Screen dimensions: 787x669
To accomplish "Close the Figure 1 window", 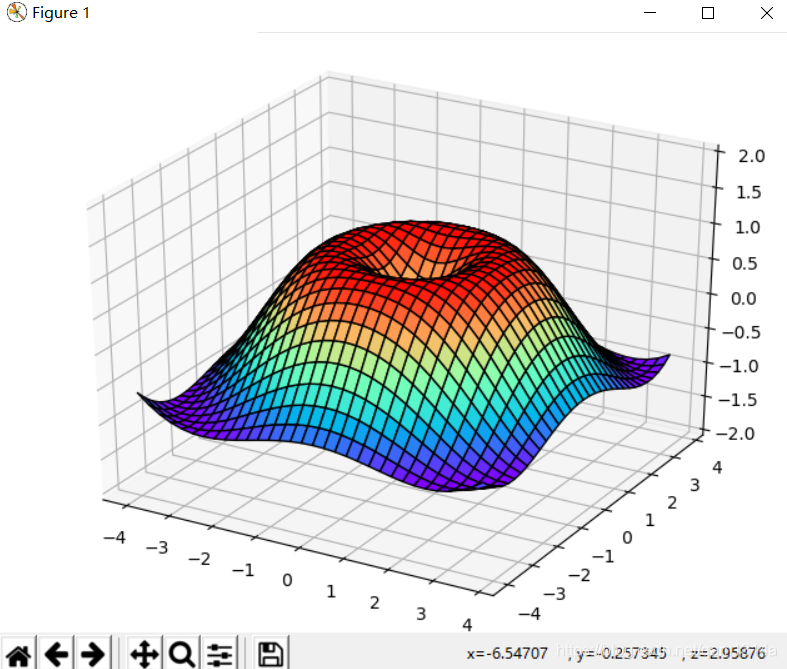I will click(x=766, y=13).
